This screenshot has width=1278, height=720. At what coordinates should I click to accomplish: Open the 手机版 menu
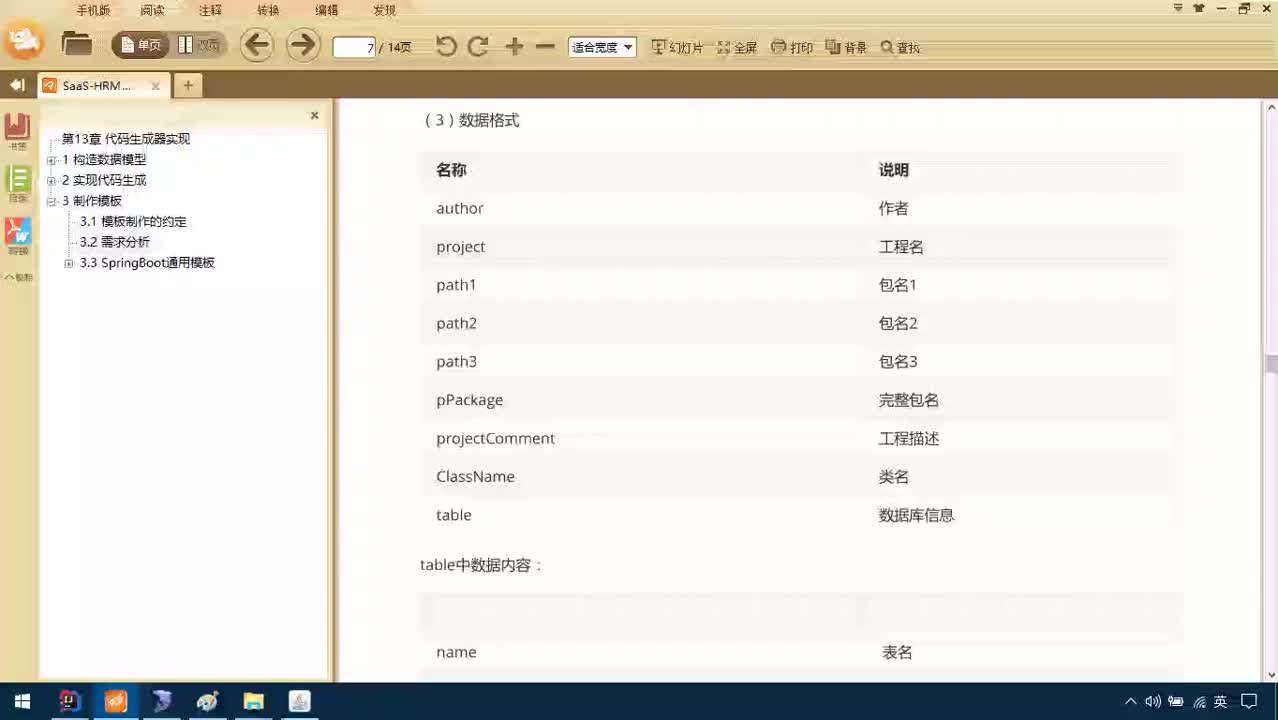coord(93,10)
